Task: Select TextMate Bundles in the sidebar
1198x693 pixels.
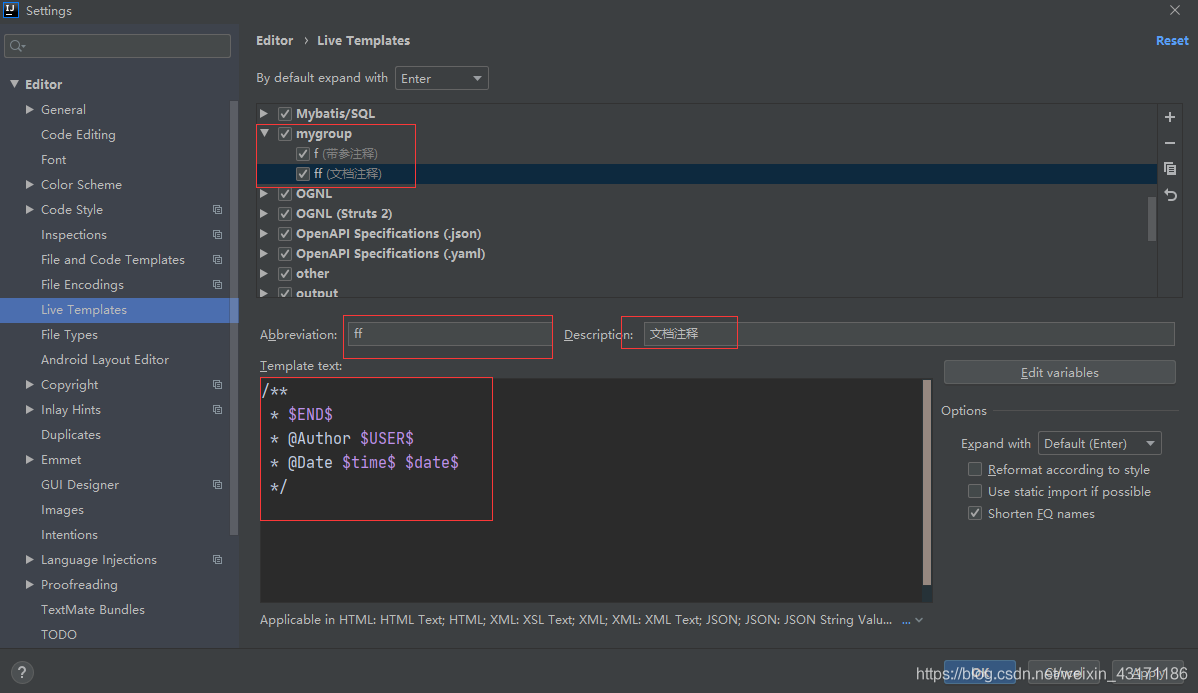Action: tap(92, 610)
